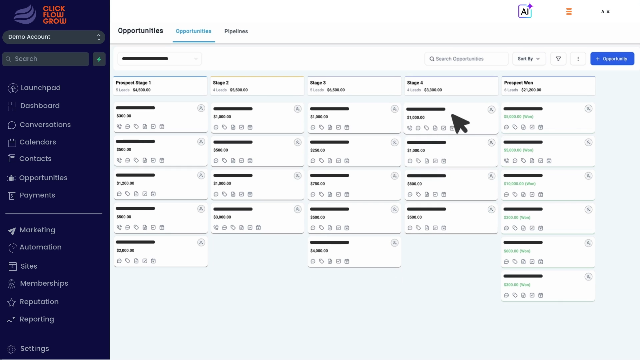
Task: Open Conversations in the sidebar
Action: pyautogui.click(x=39, y=124)
